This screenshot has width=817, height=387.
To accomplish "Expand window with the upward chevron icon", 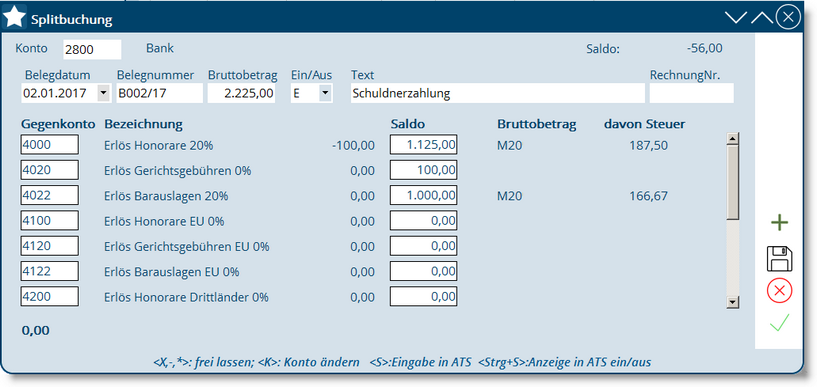I will point(762,18).
